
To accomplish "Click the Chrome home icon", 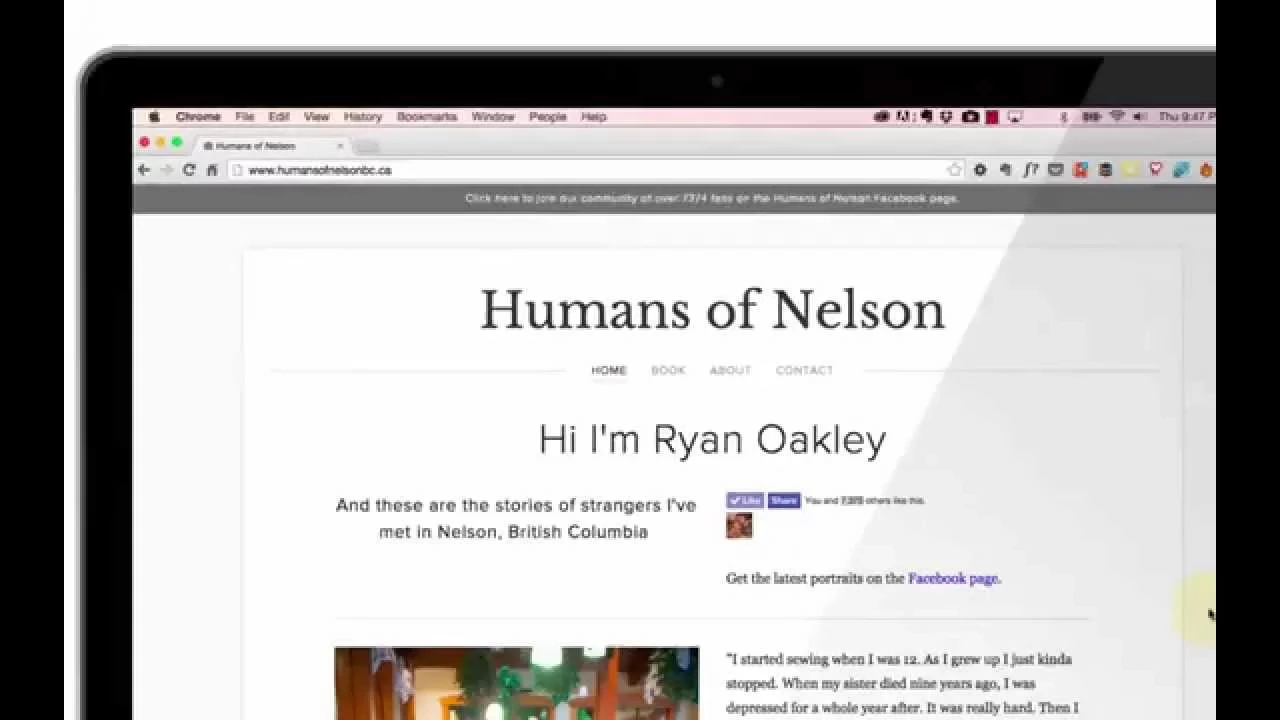I will pos(212,170).
